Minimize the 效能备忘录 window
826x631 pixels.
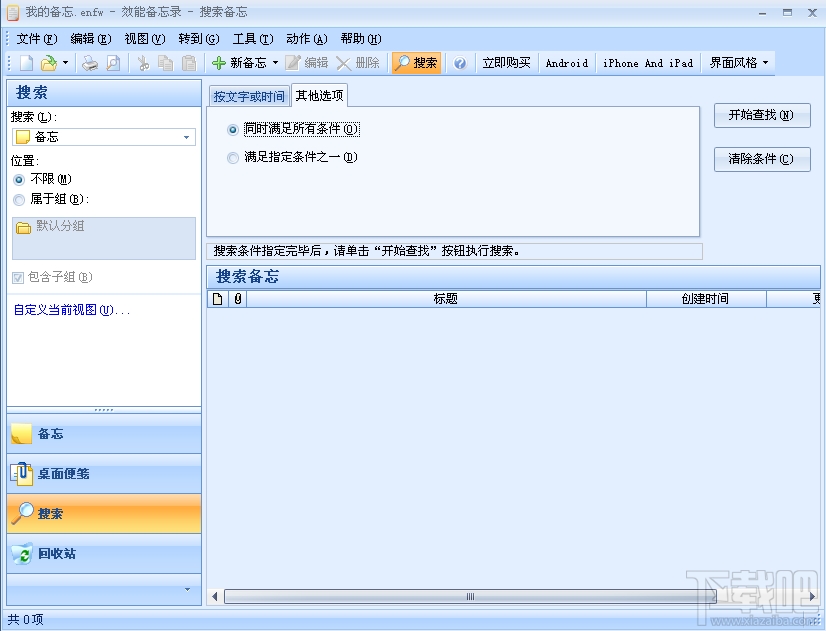click(x=762, y=13)
